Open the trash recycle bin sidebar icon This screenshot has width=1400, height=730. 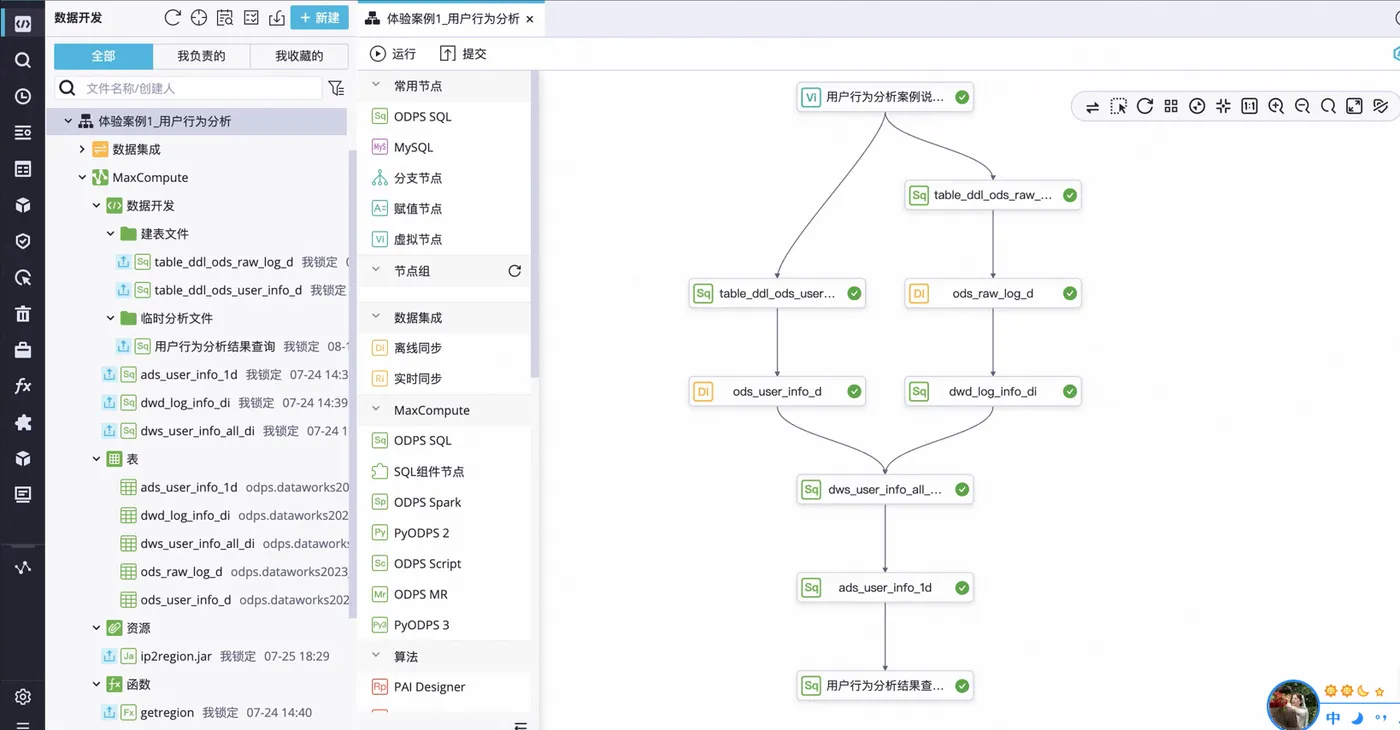[22, 314]
